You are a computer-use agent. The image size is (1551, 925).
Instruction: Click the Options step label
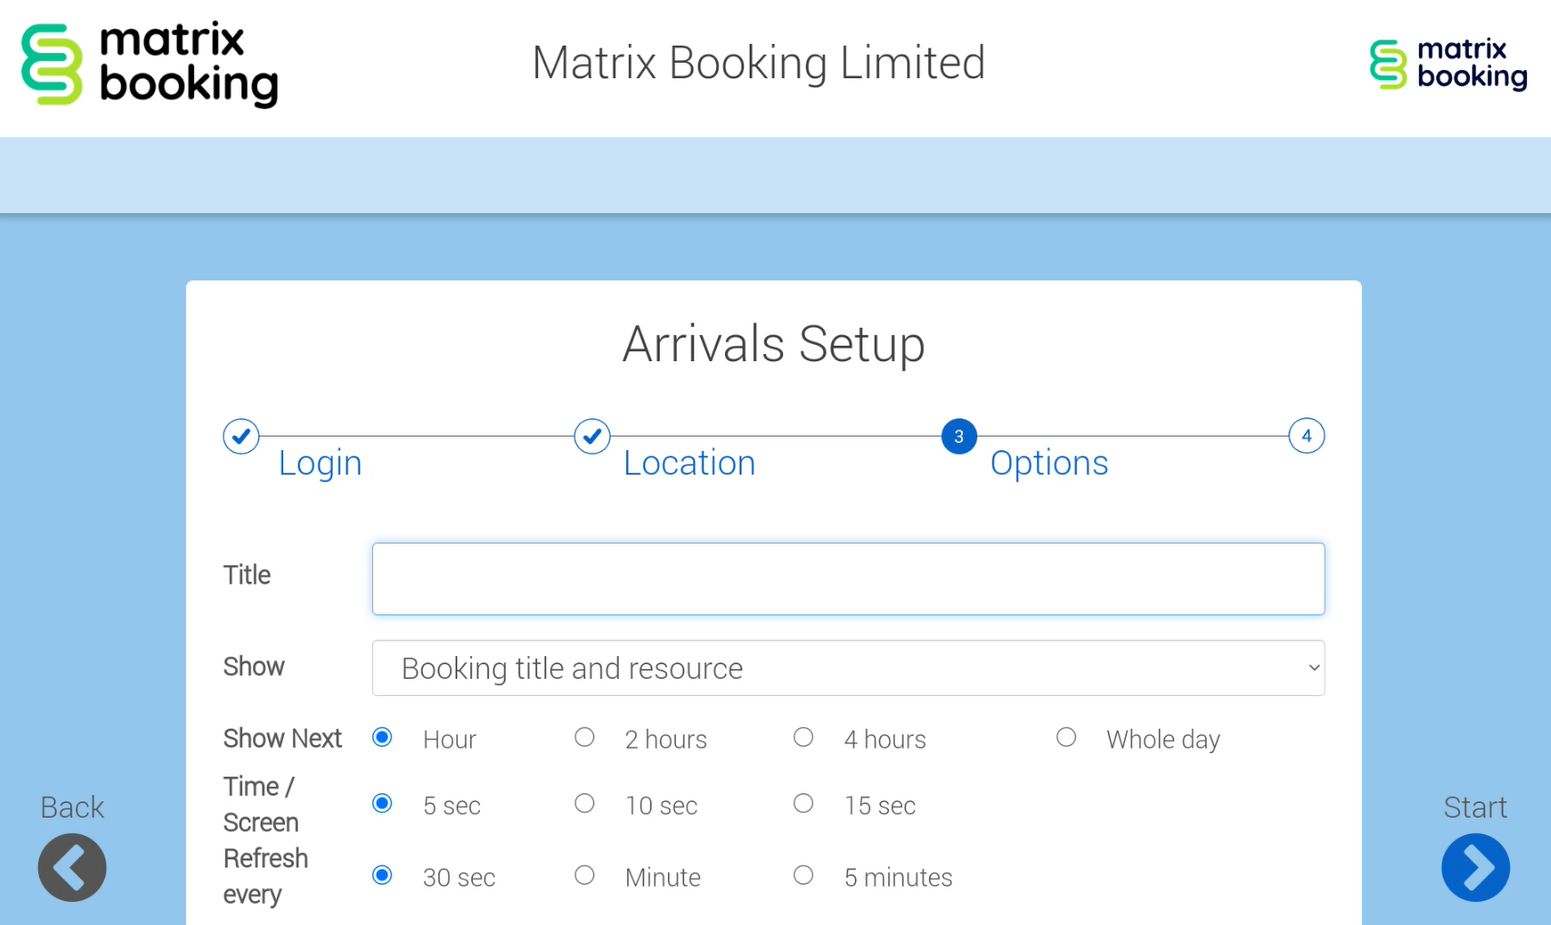(x=1049, y=463)
